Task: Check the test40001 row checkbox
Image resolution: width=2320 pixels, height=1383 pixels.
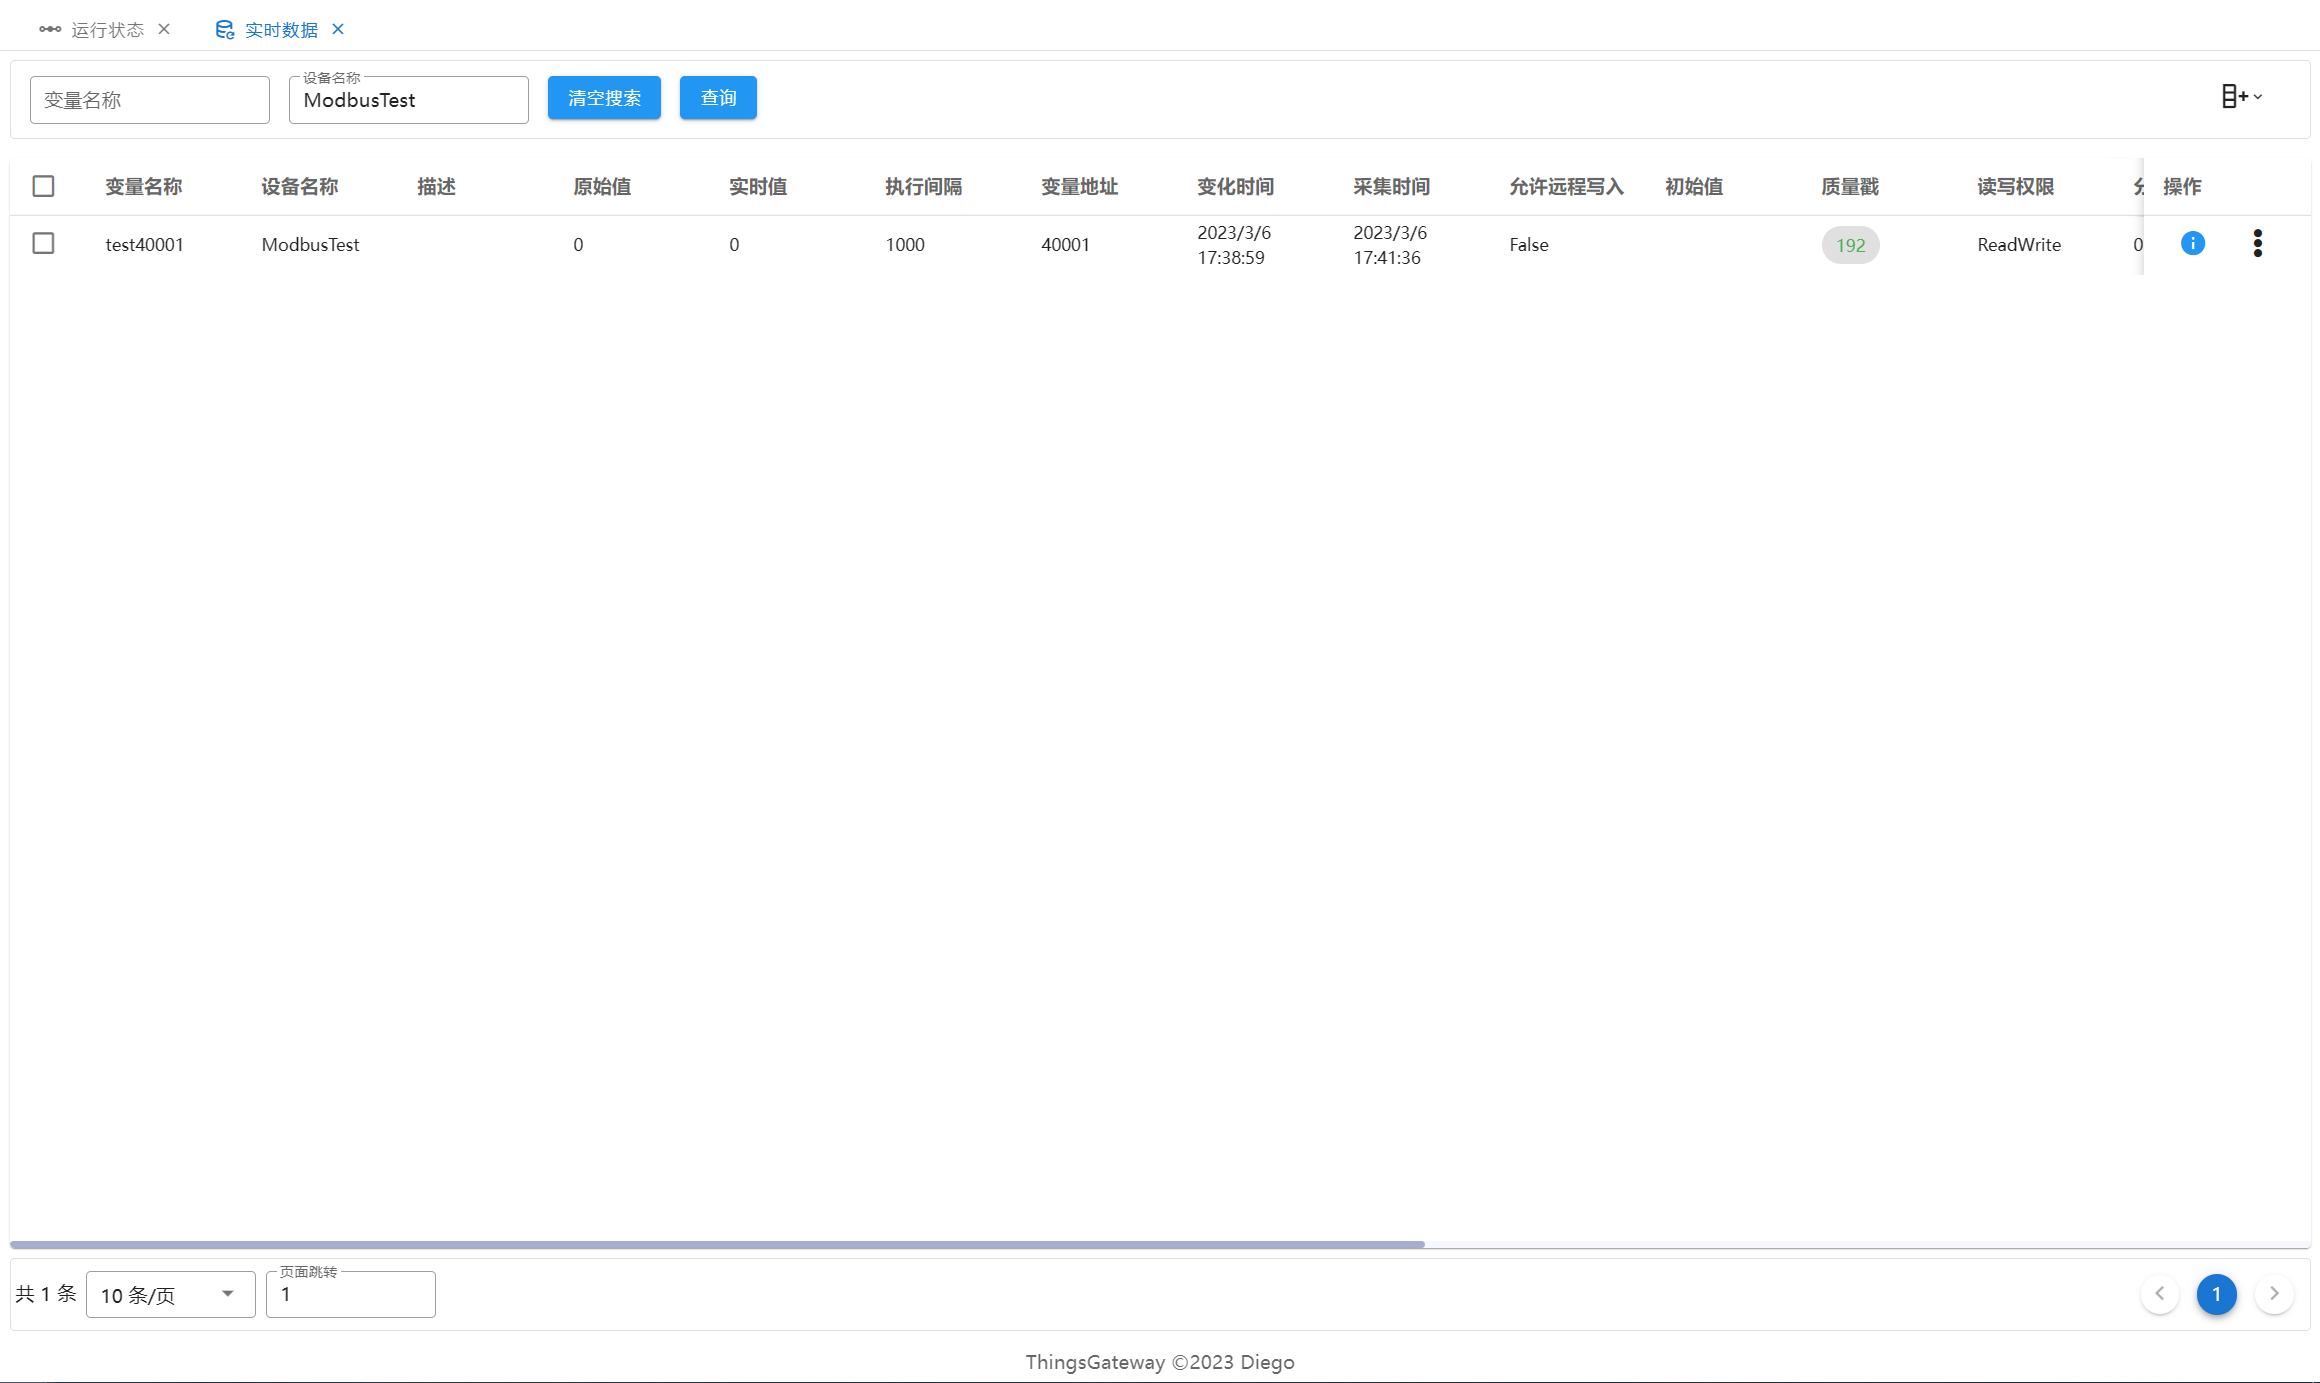Action: [43, 243]
